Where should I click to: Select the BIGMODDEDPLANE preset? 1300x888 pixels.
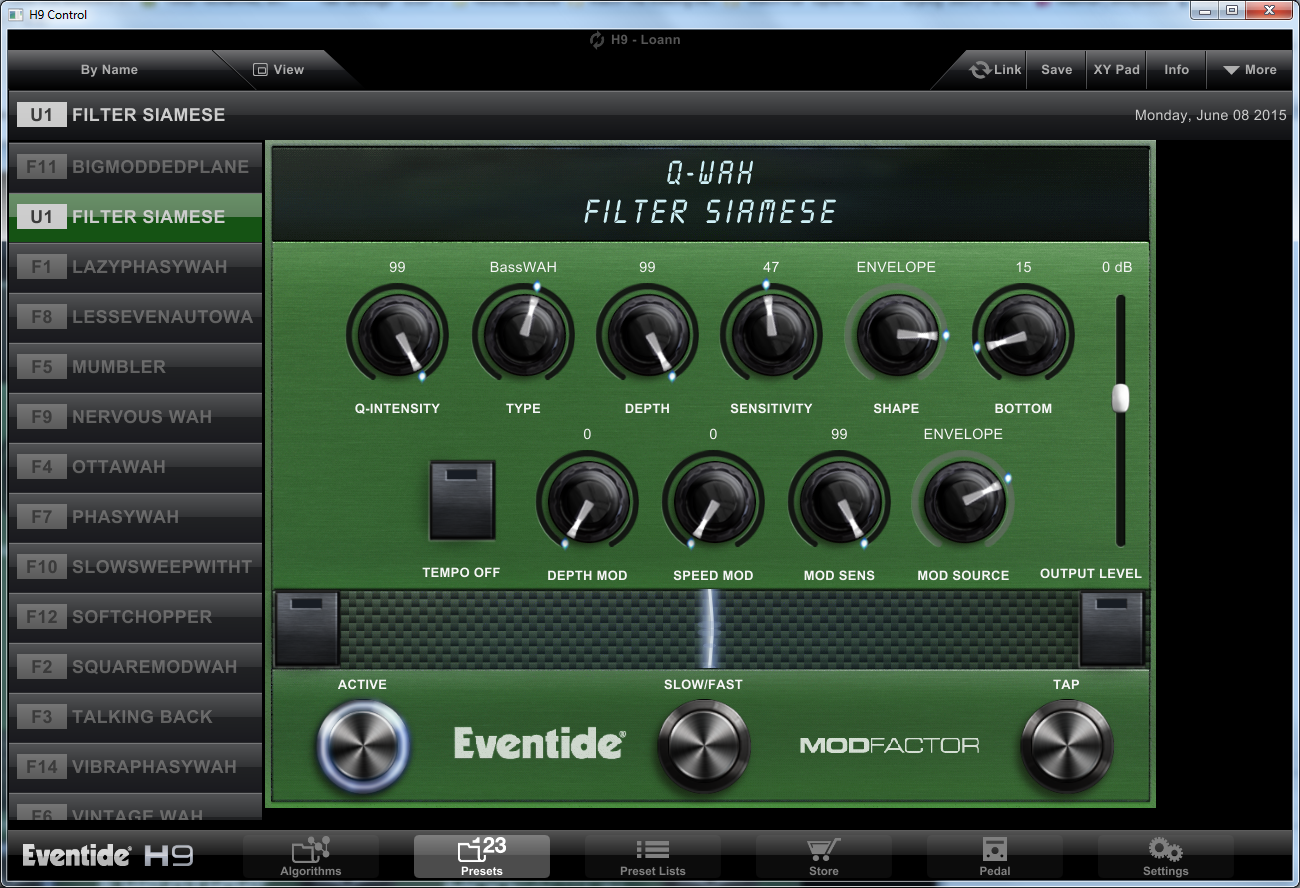[x=135, y=167]
